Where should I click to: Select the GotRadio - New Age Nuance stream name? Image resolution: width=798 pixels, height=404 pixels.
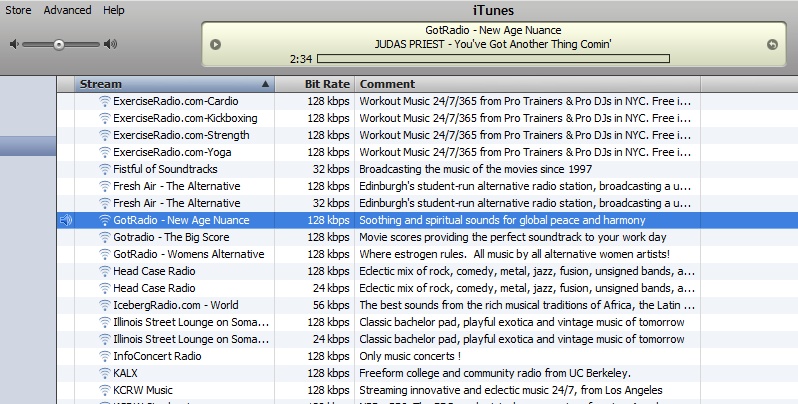tap(181, 220)
